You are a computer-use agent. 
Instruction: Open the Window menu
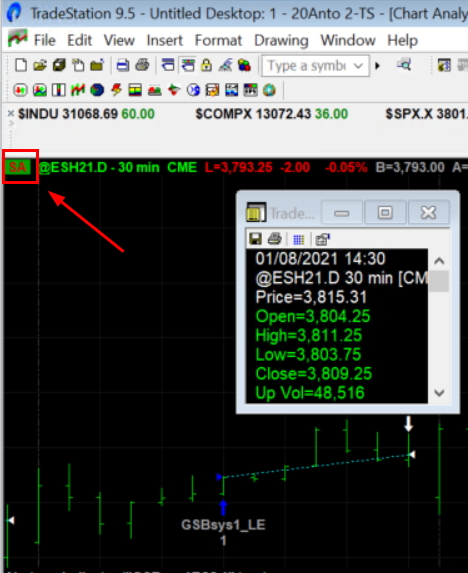pos(348,40)
